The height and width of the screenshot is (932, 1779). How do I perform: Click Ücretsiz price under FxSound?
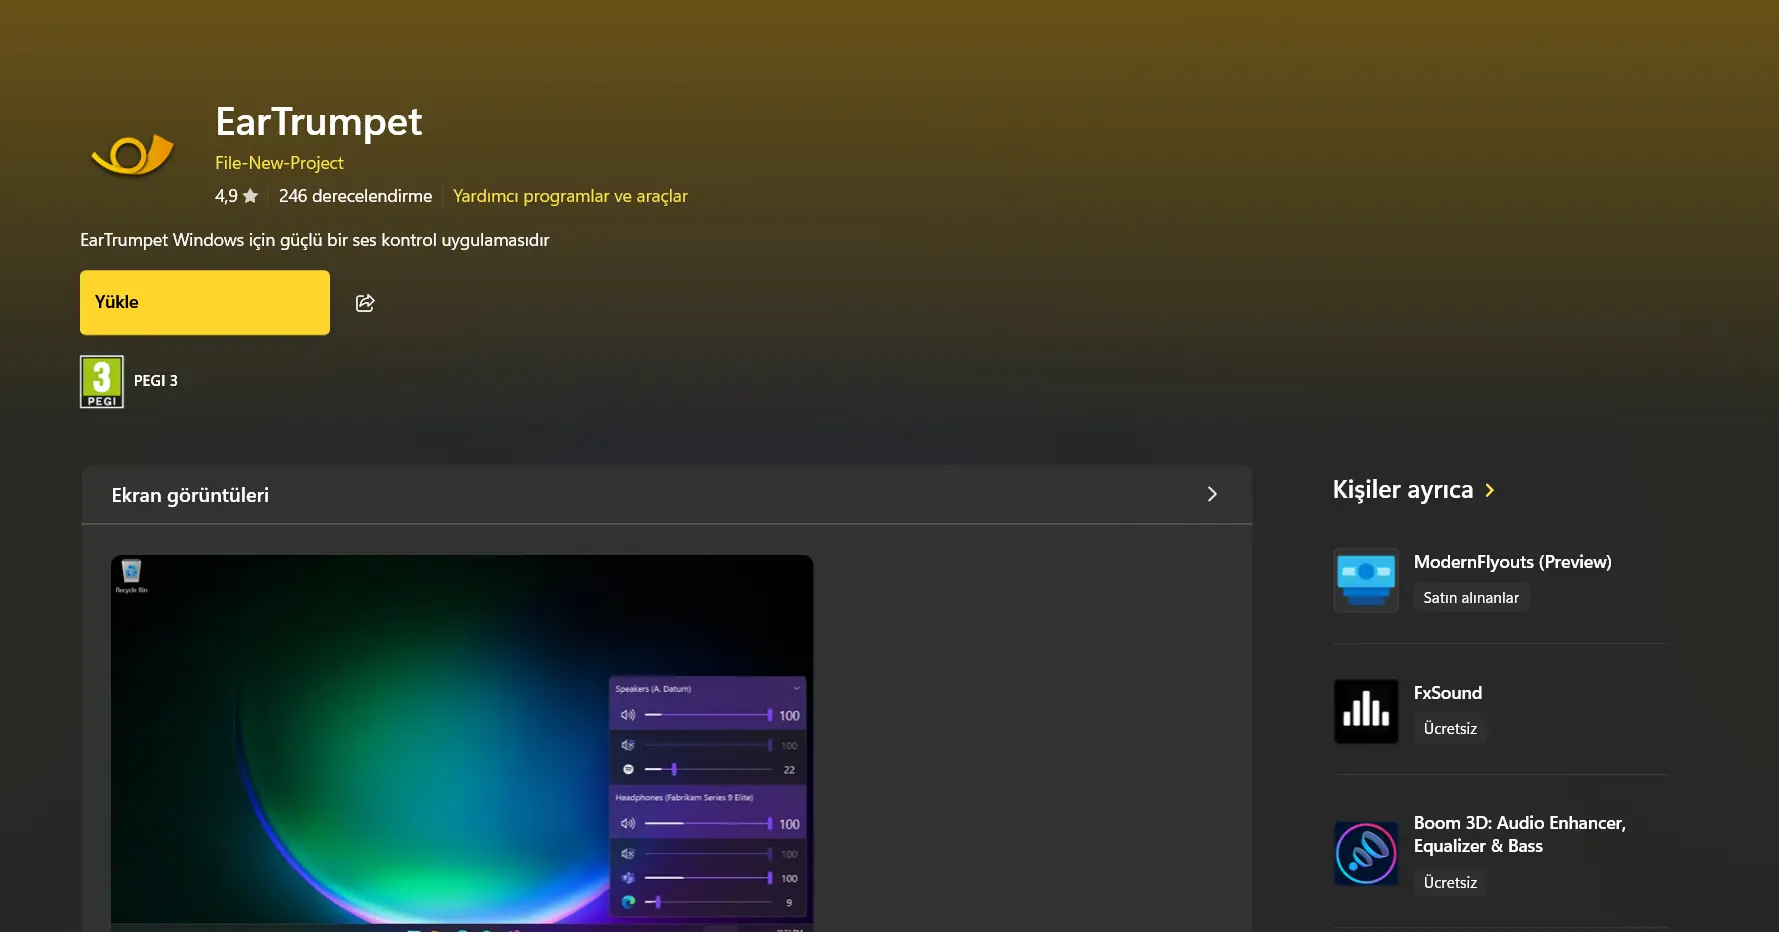coord(1450,729)
